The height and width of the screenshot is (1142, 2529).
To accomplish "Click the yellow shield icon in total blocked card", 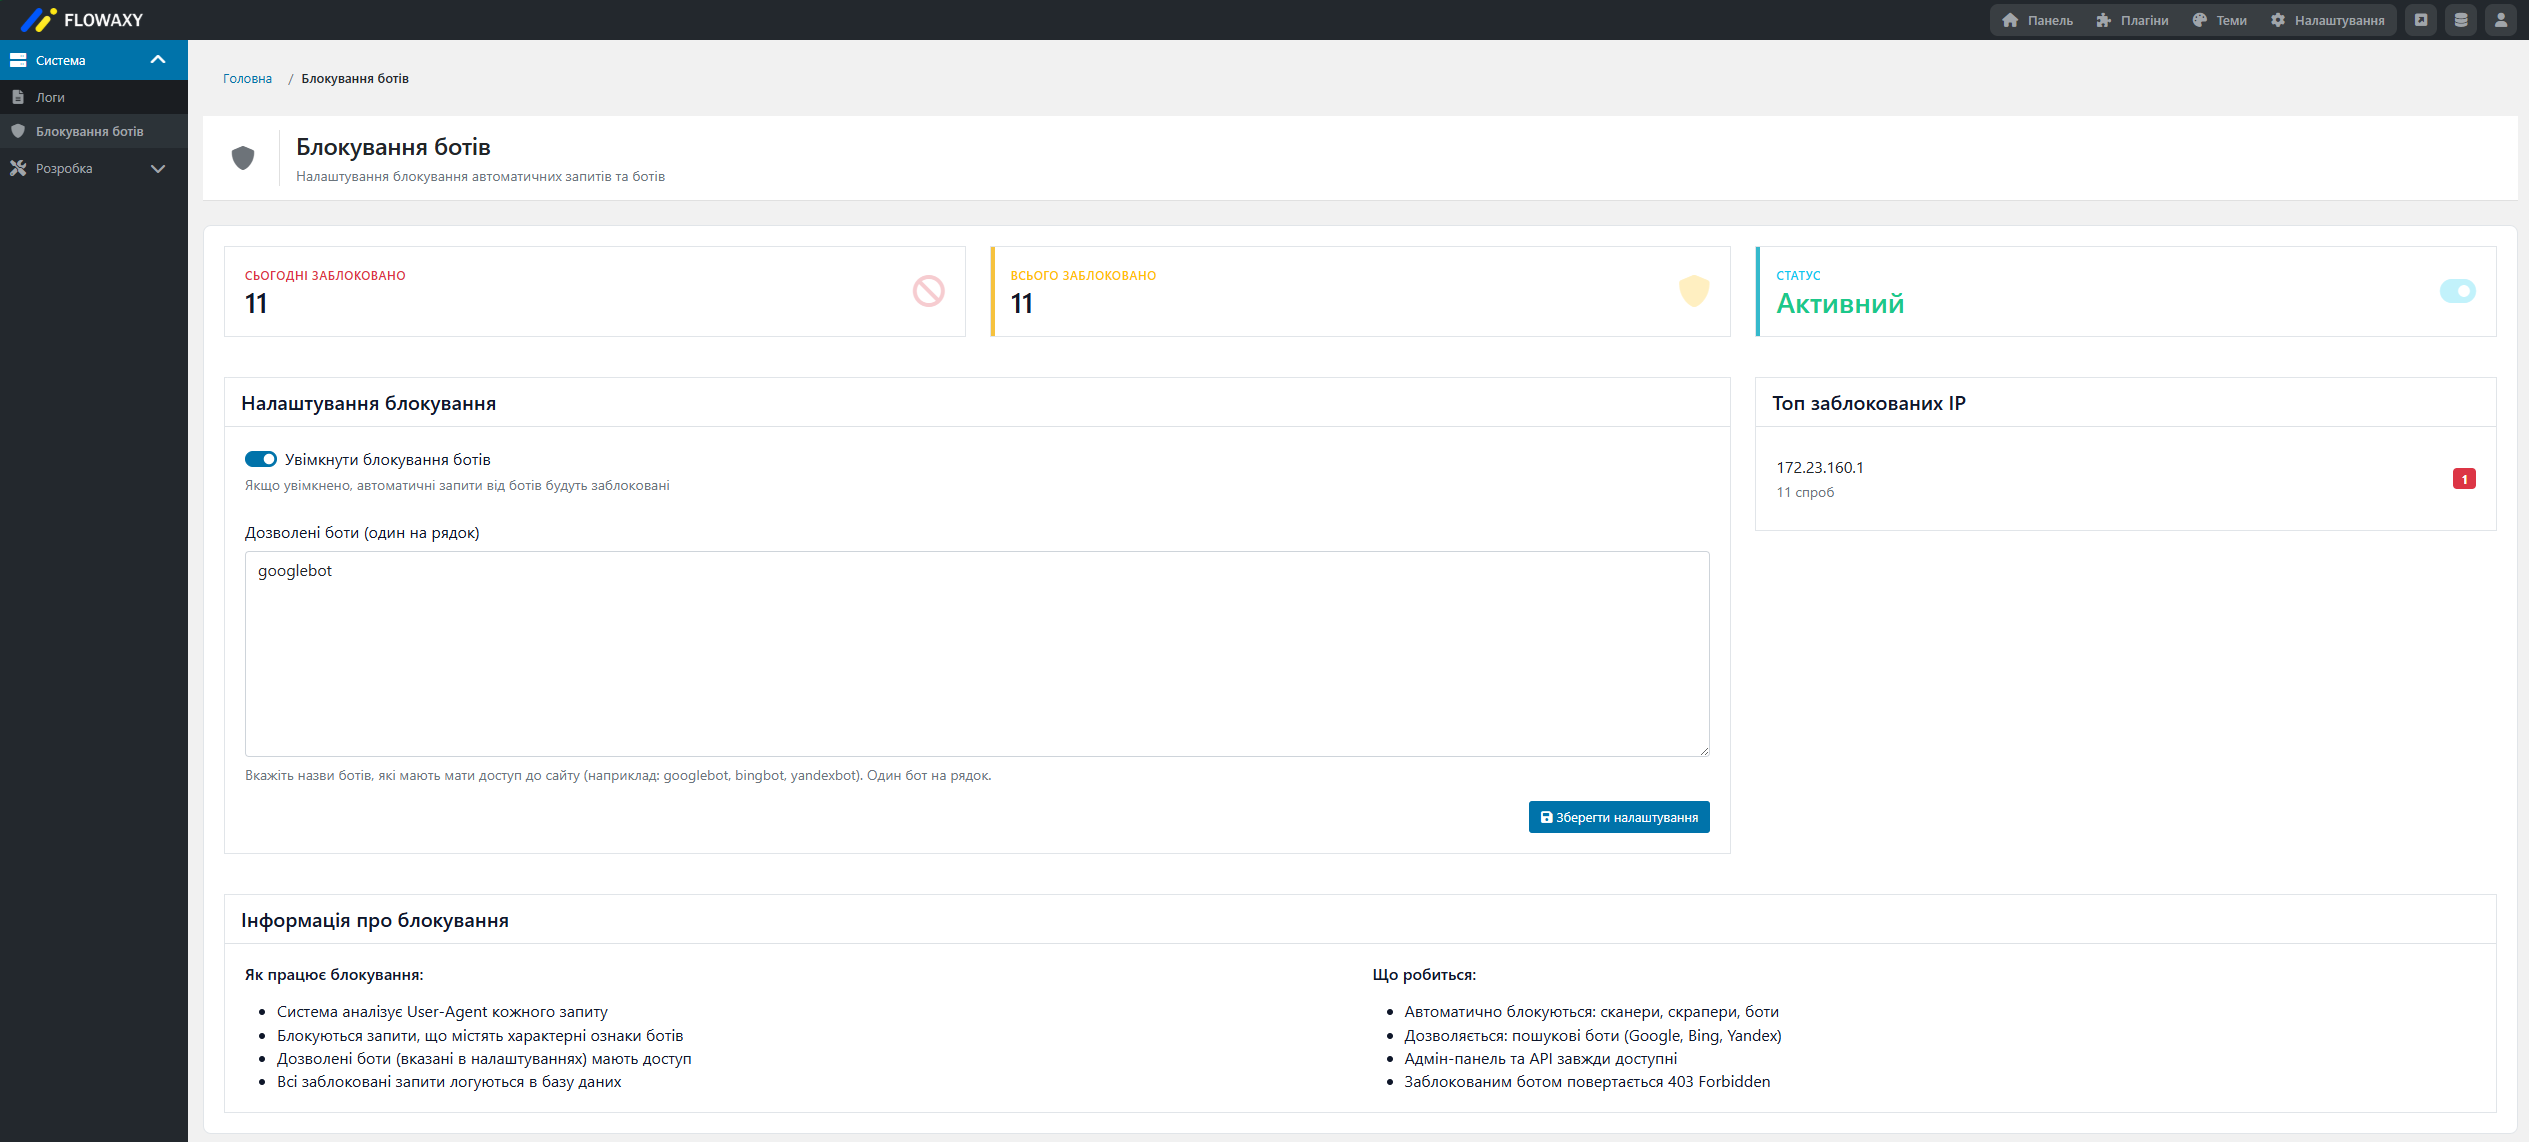I will pos(1693,291).
